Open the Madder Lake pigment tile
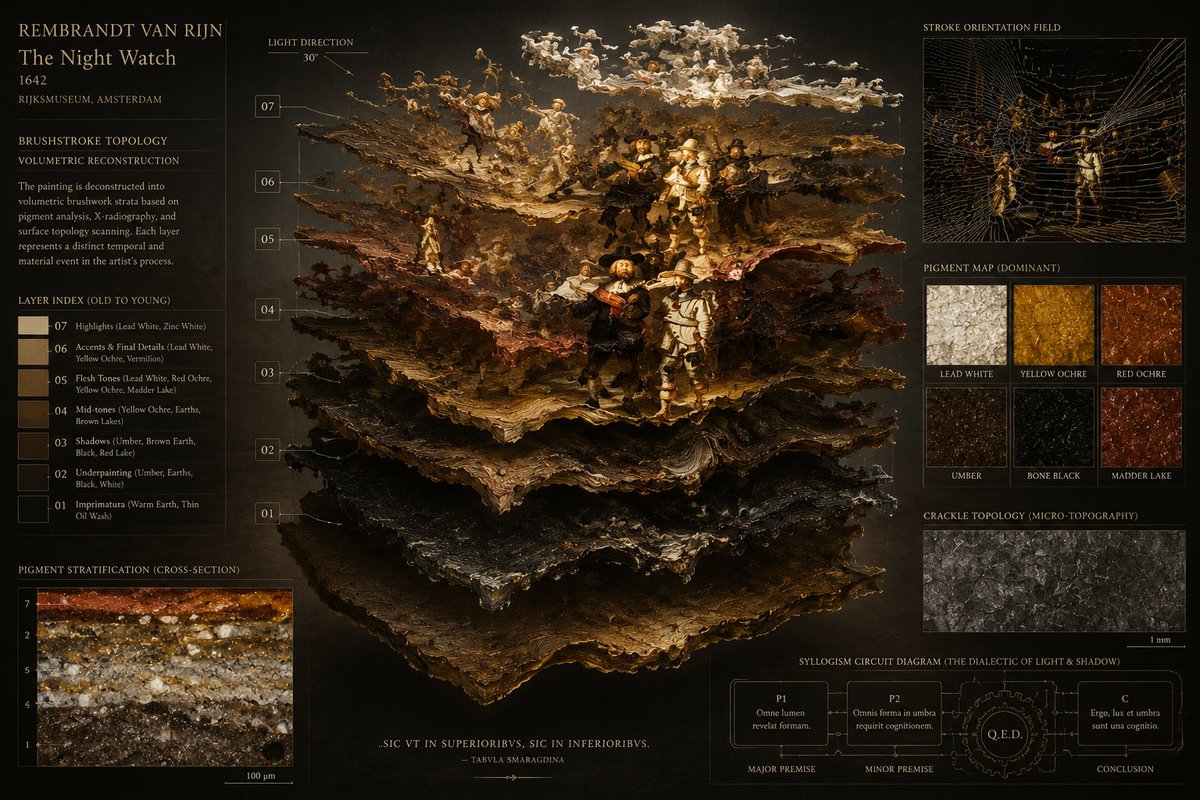Viewport: 1200px width, 800px height. pos(1140,427)
